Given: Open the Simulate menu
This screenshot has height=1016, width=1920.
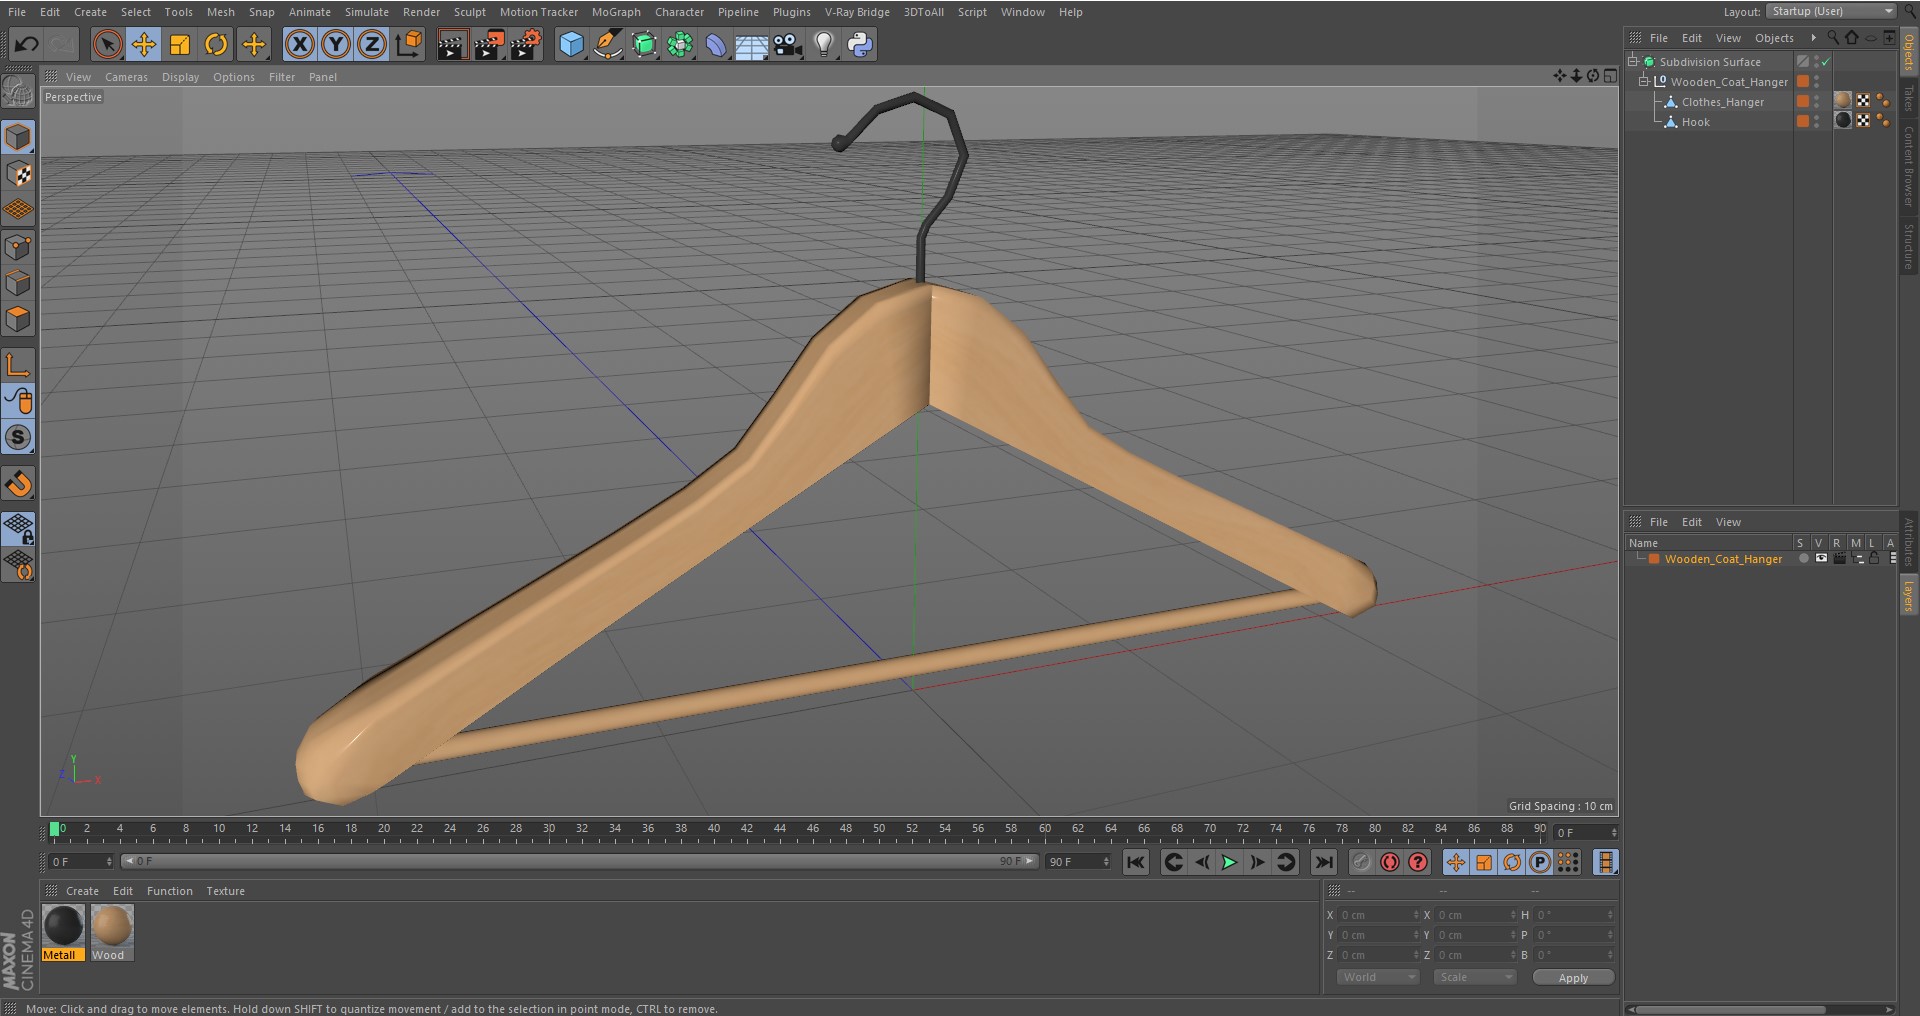Looking at the screenshot, I should point(367,12).
